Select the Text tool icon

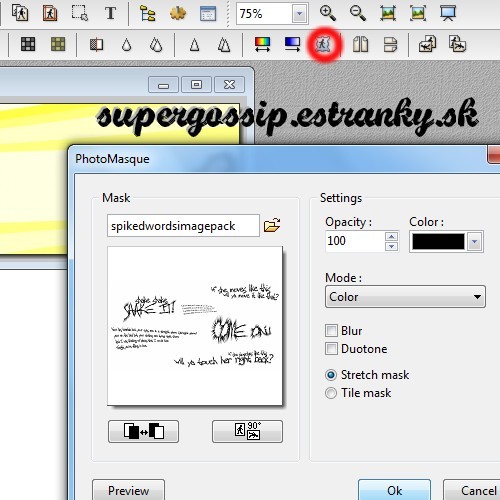pos(110,13)
